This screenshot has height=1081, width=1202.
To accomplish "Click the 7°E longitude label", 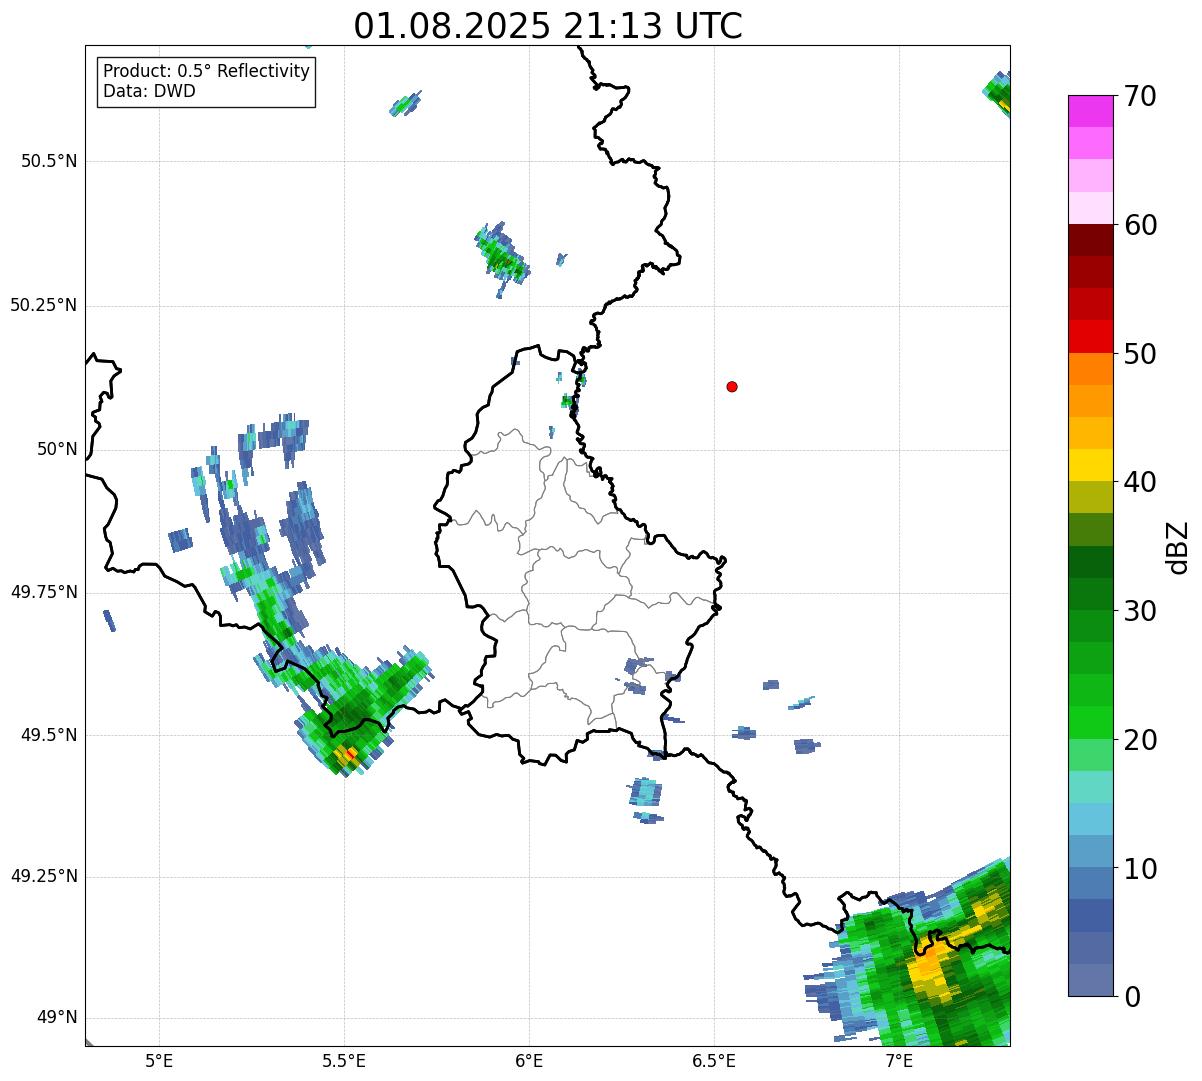I will [x=899, y=1060].
